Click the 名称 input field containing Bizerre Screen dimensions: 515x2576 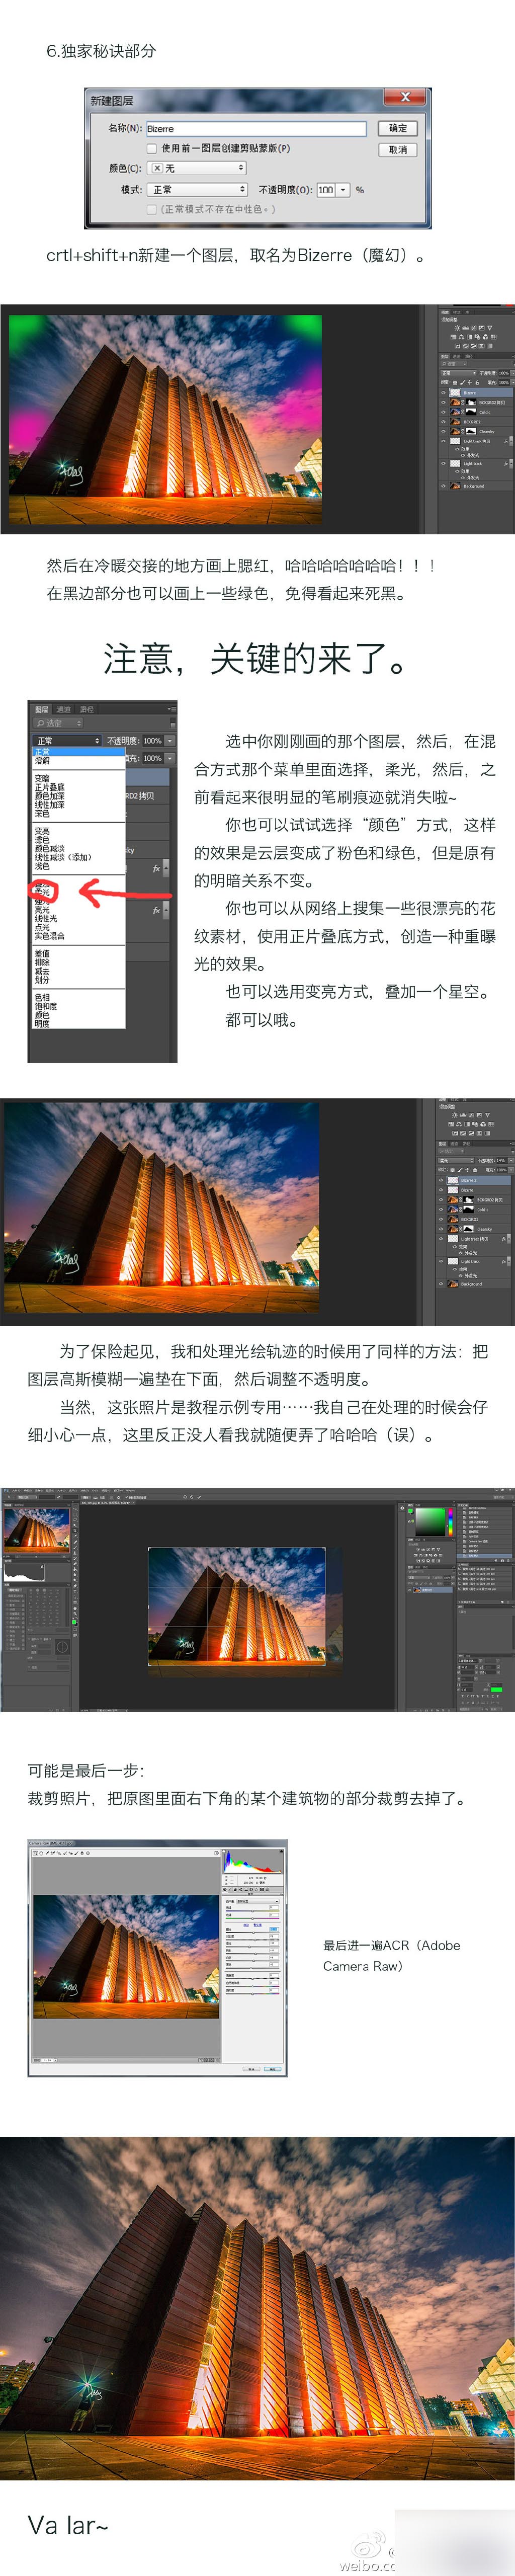click(256, 128)
